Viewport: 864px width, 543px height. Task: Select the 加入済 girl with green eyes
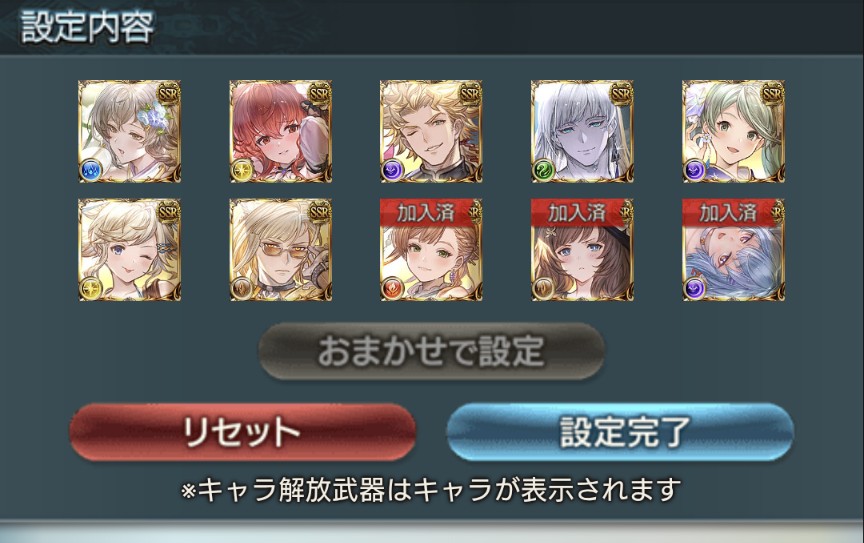pos(431,250)
